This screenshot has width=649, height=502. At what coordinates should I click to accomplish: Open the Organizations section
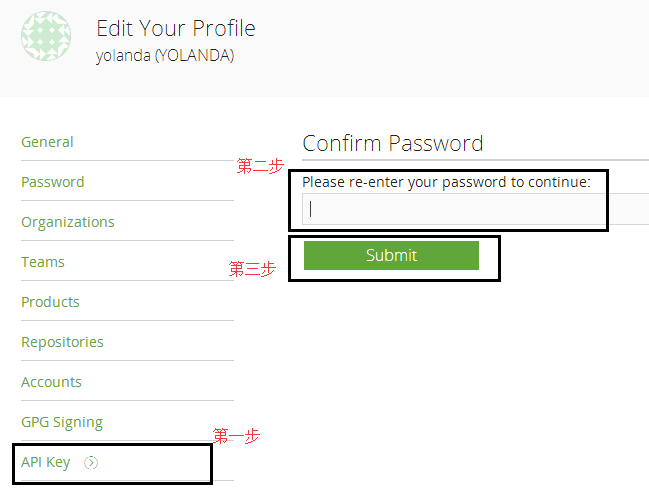[x=68, y=222]
